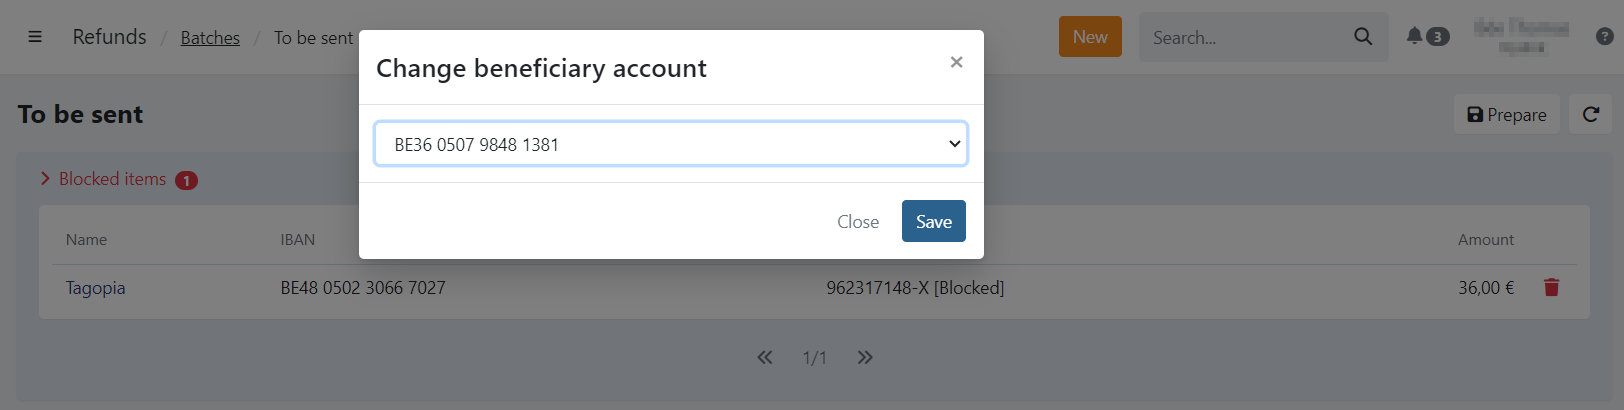Open the Tagopia name link
The height and width of the screenshot is (410, 1624).
tap(96, 288)
